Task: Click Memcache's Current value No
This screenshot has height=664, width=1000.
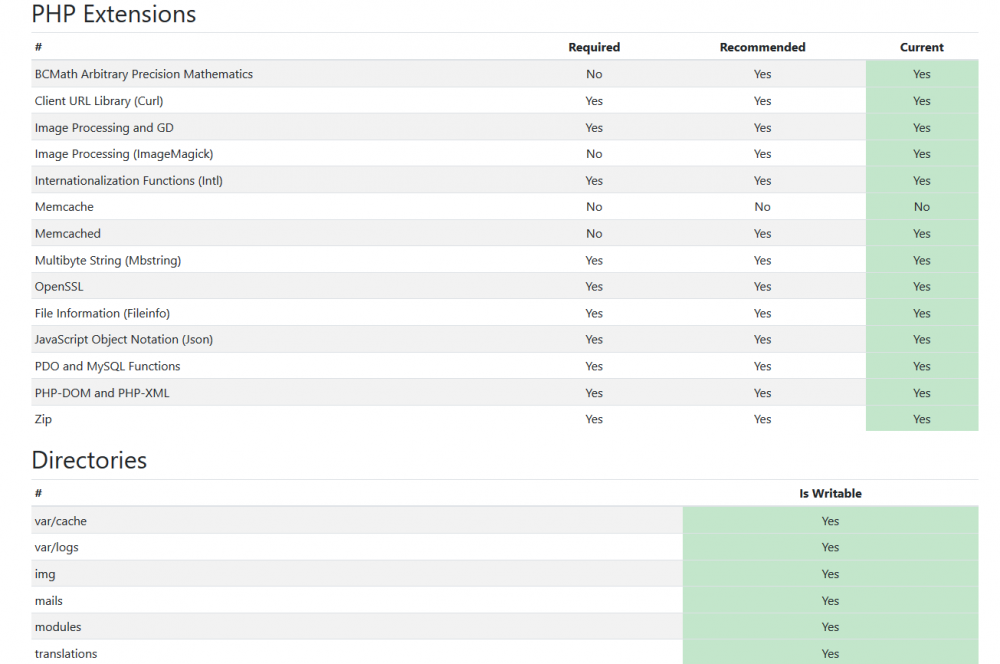Action: coord(922,207)
